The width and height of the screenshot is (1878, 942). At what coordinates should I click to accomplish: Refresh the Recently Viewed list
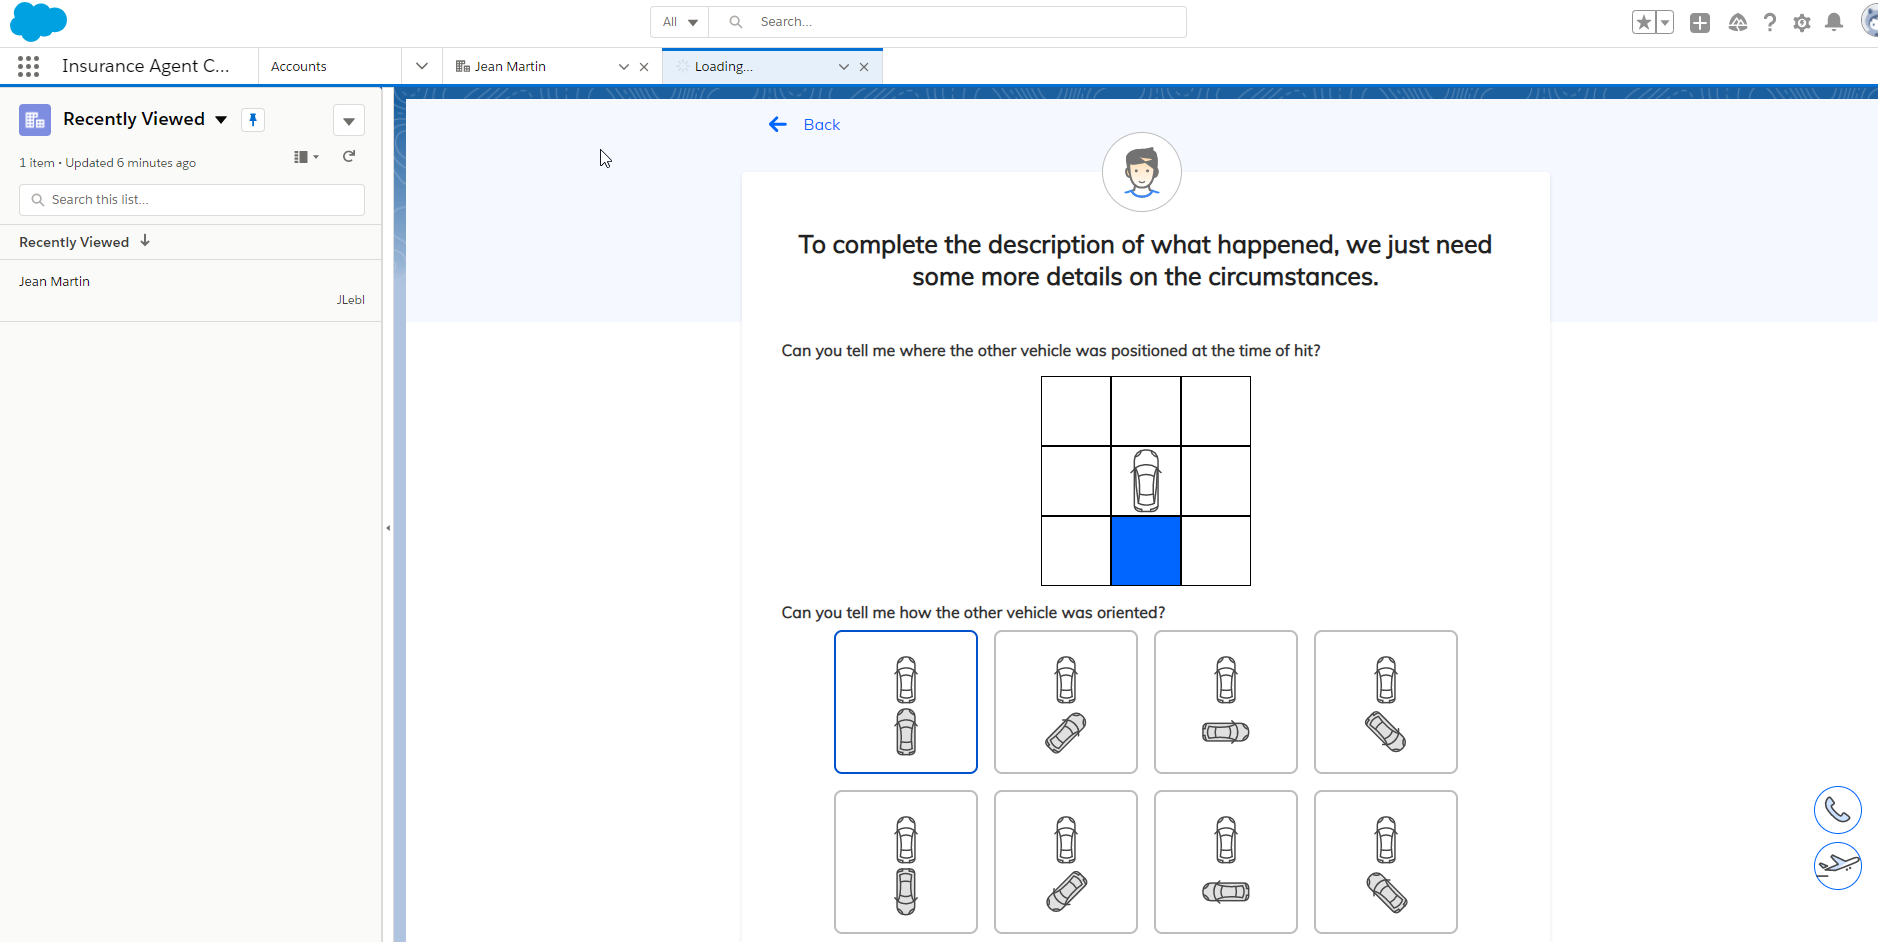coord(349,157)
